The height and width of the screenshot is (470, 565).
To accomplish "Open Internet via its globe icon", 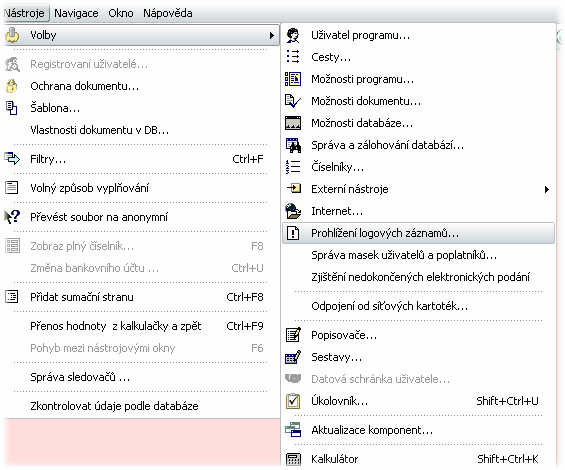I will coord(293,211).
